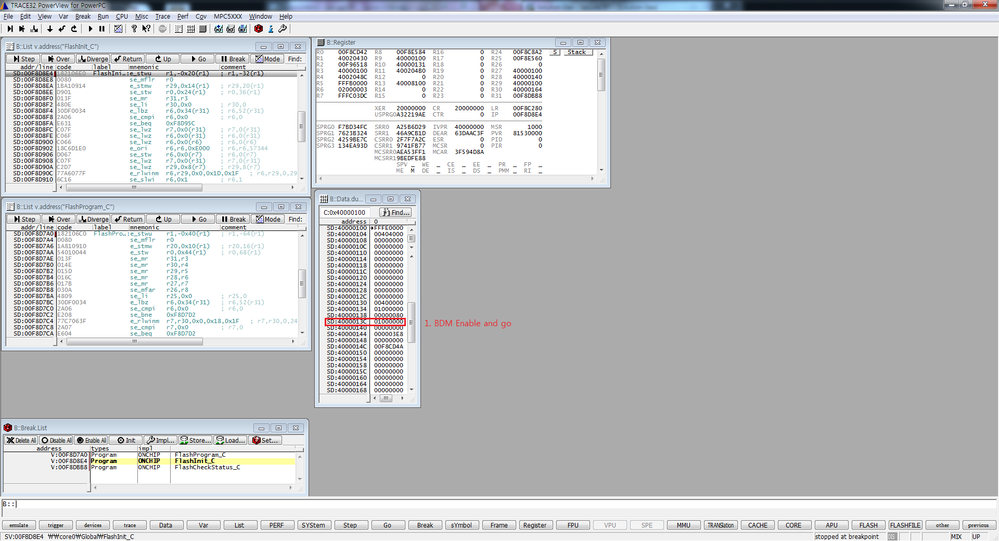Click the wrench configuration icon in toolbar
Screen dimensions: 999x541
coord(282,29)
